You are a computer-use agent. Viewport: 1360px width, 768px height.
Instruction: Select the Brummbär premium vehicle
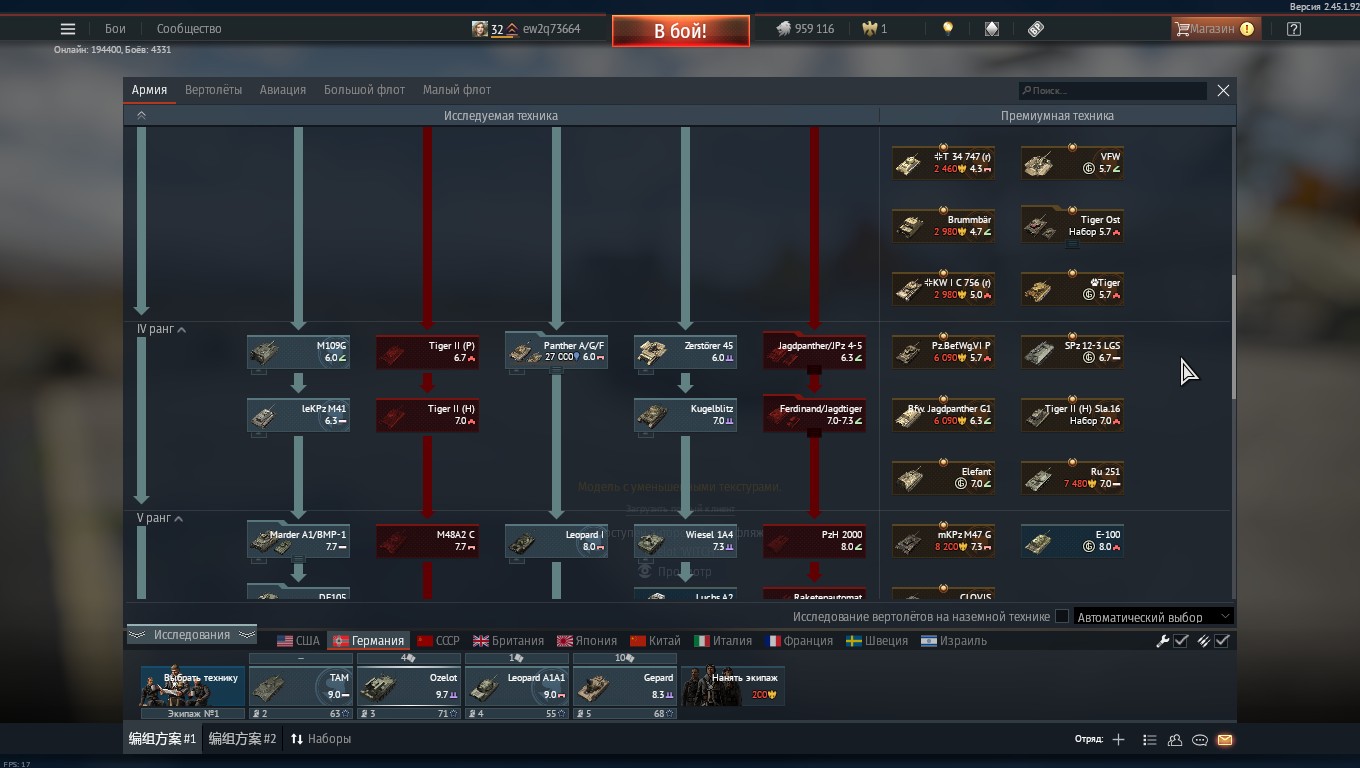[x=943, y=226]
